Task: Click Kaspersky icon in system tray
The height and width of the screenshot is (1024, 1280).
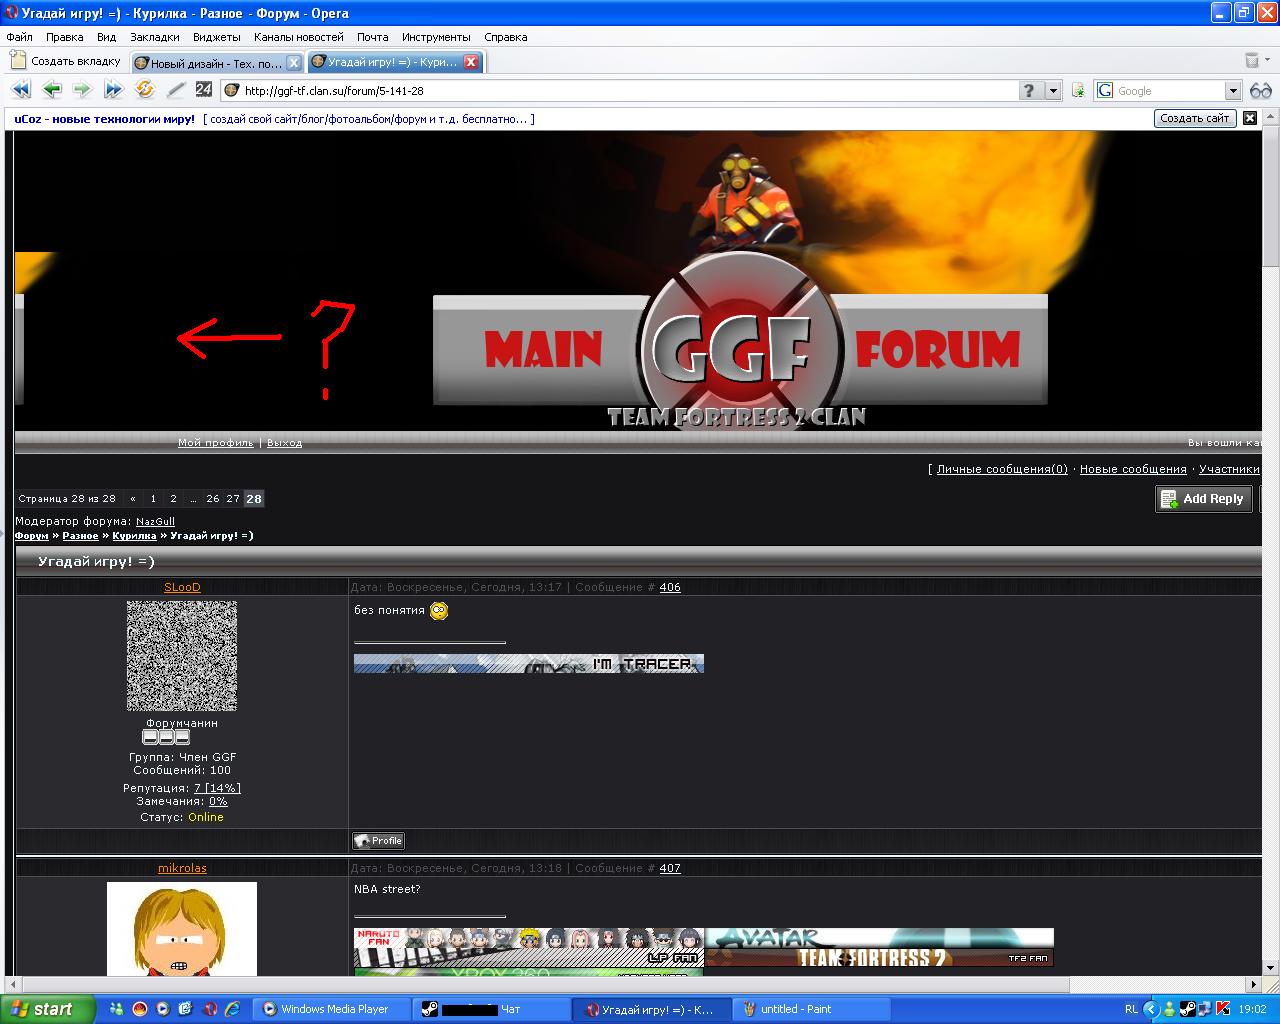Action: pyautogui.click(x=1222, y=1009)
